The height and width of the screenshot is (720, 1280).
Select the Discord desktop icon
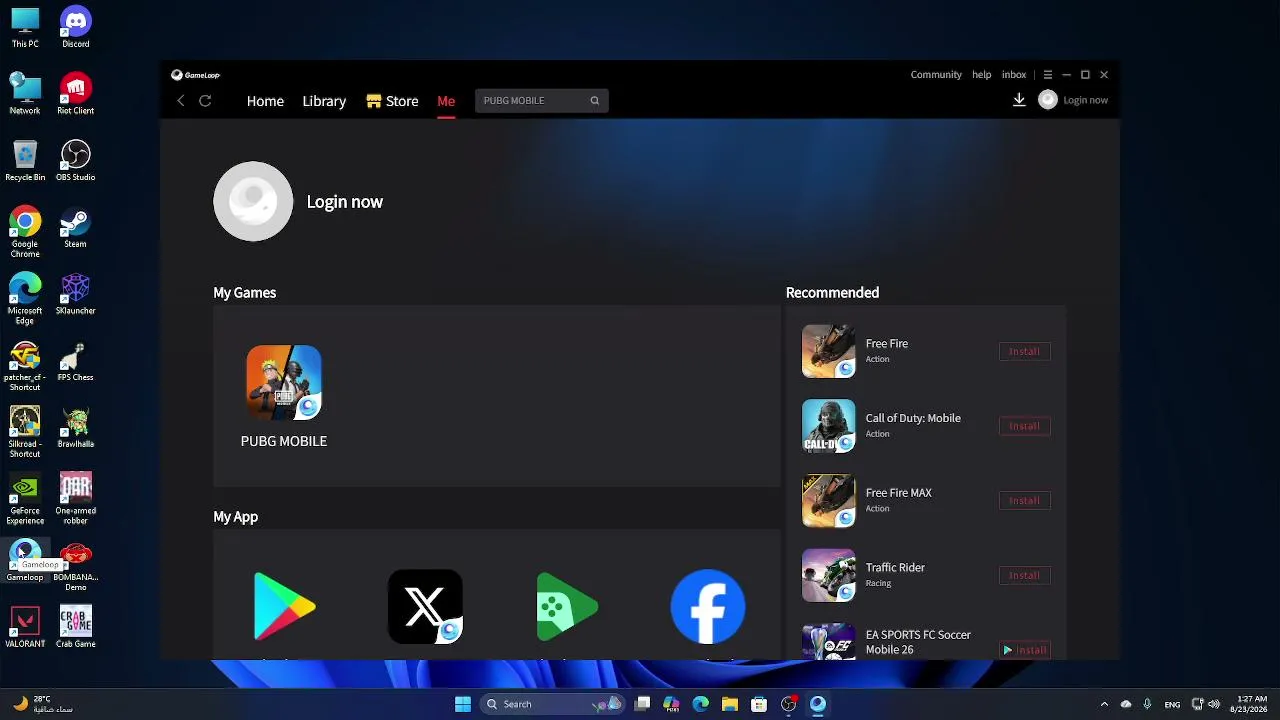pos(76,28)
